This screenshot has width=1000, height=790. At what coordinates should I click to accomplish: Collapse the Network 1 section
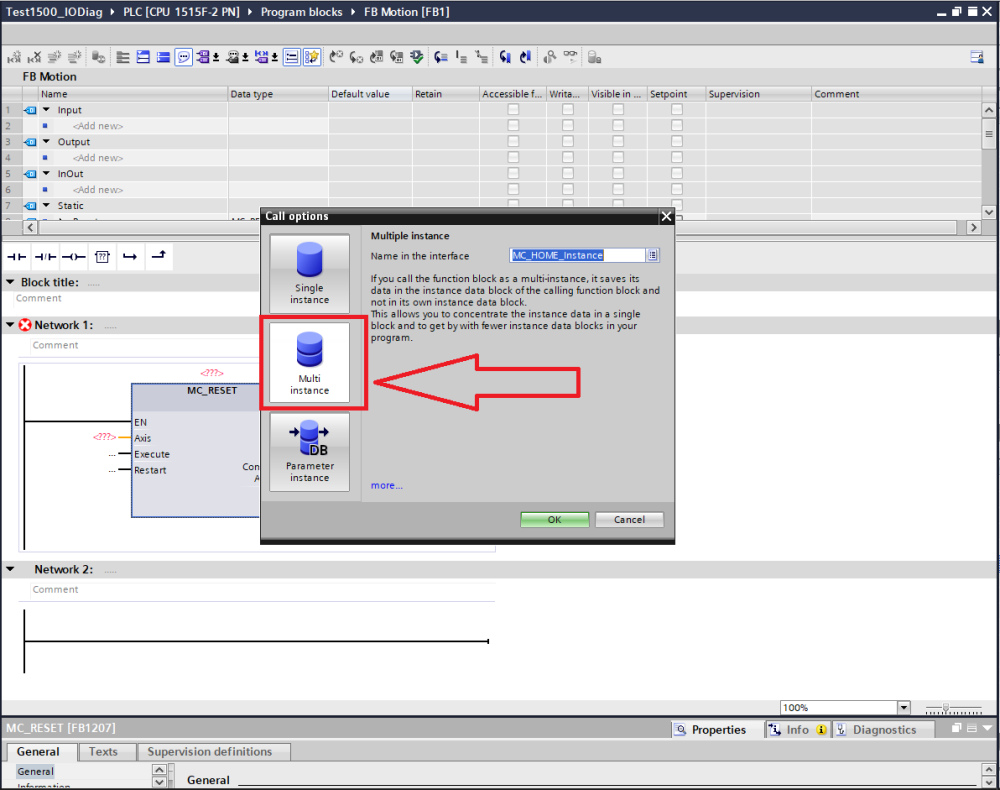[10, 325]
